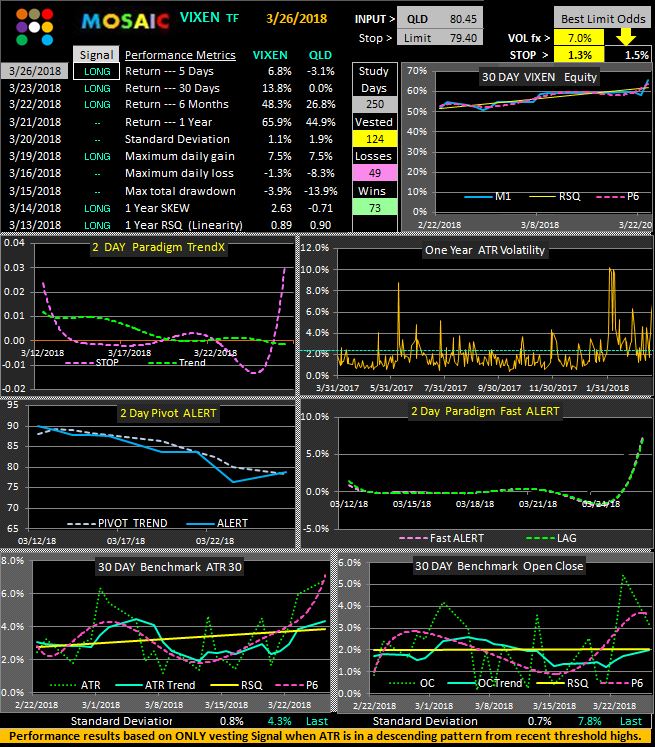This screenshot has width=655, height=747.
Task: Click the orange performance disclaimer banner
Action: 325,736
